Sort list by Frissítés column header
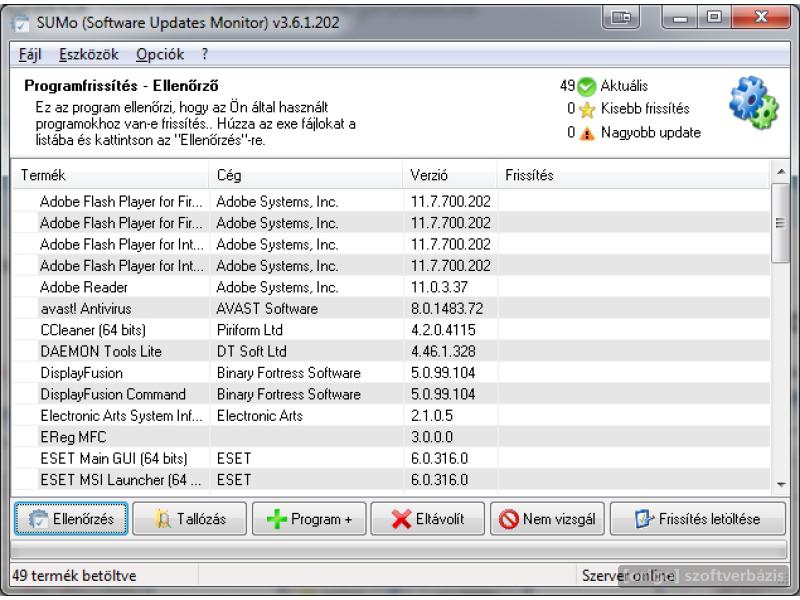The height and width of the screenshot is (600, 800). click(633, 175)
